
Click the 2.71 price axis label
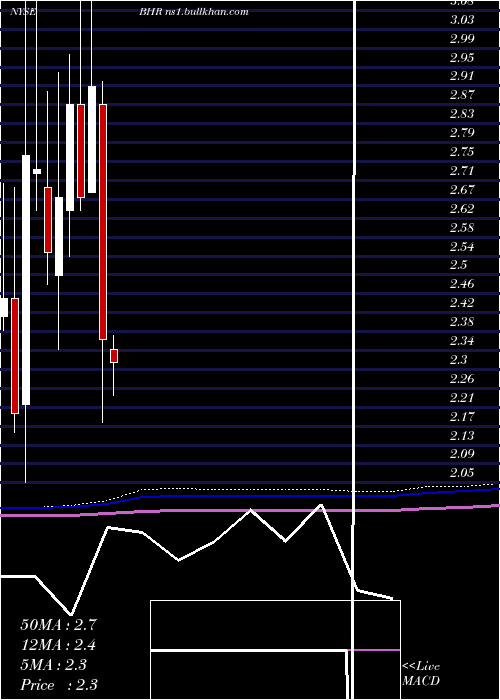pyautogui.click(x=462, y=171)
